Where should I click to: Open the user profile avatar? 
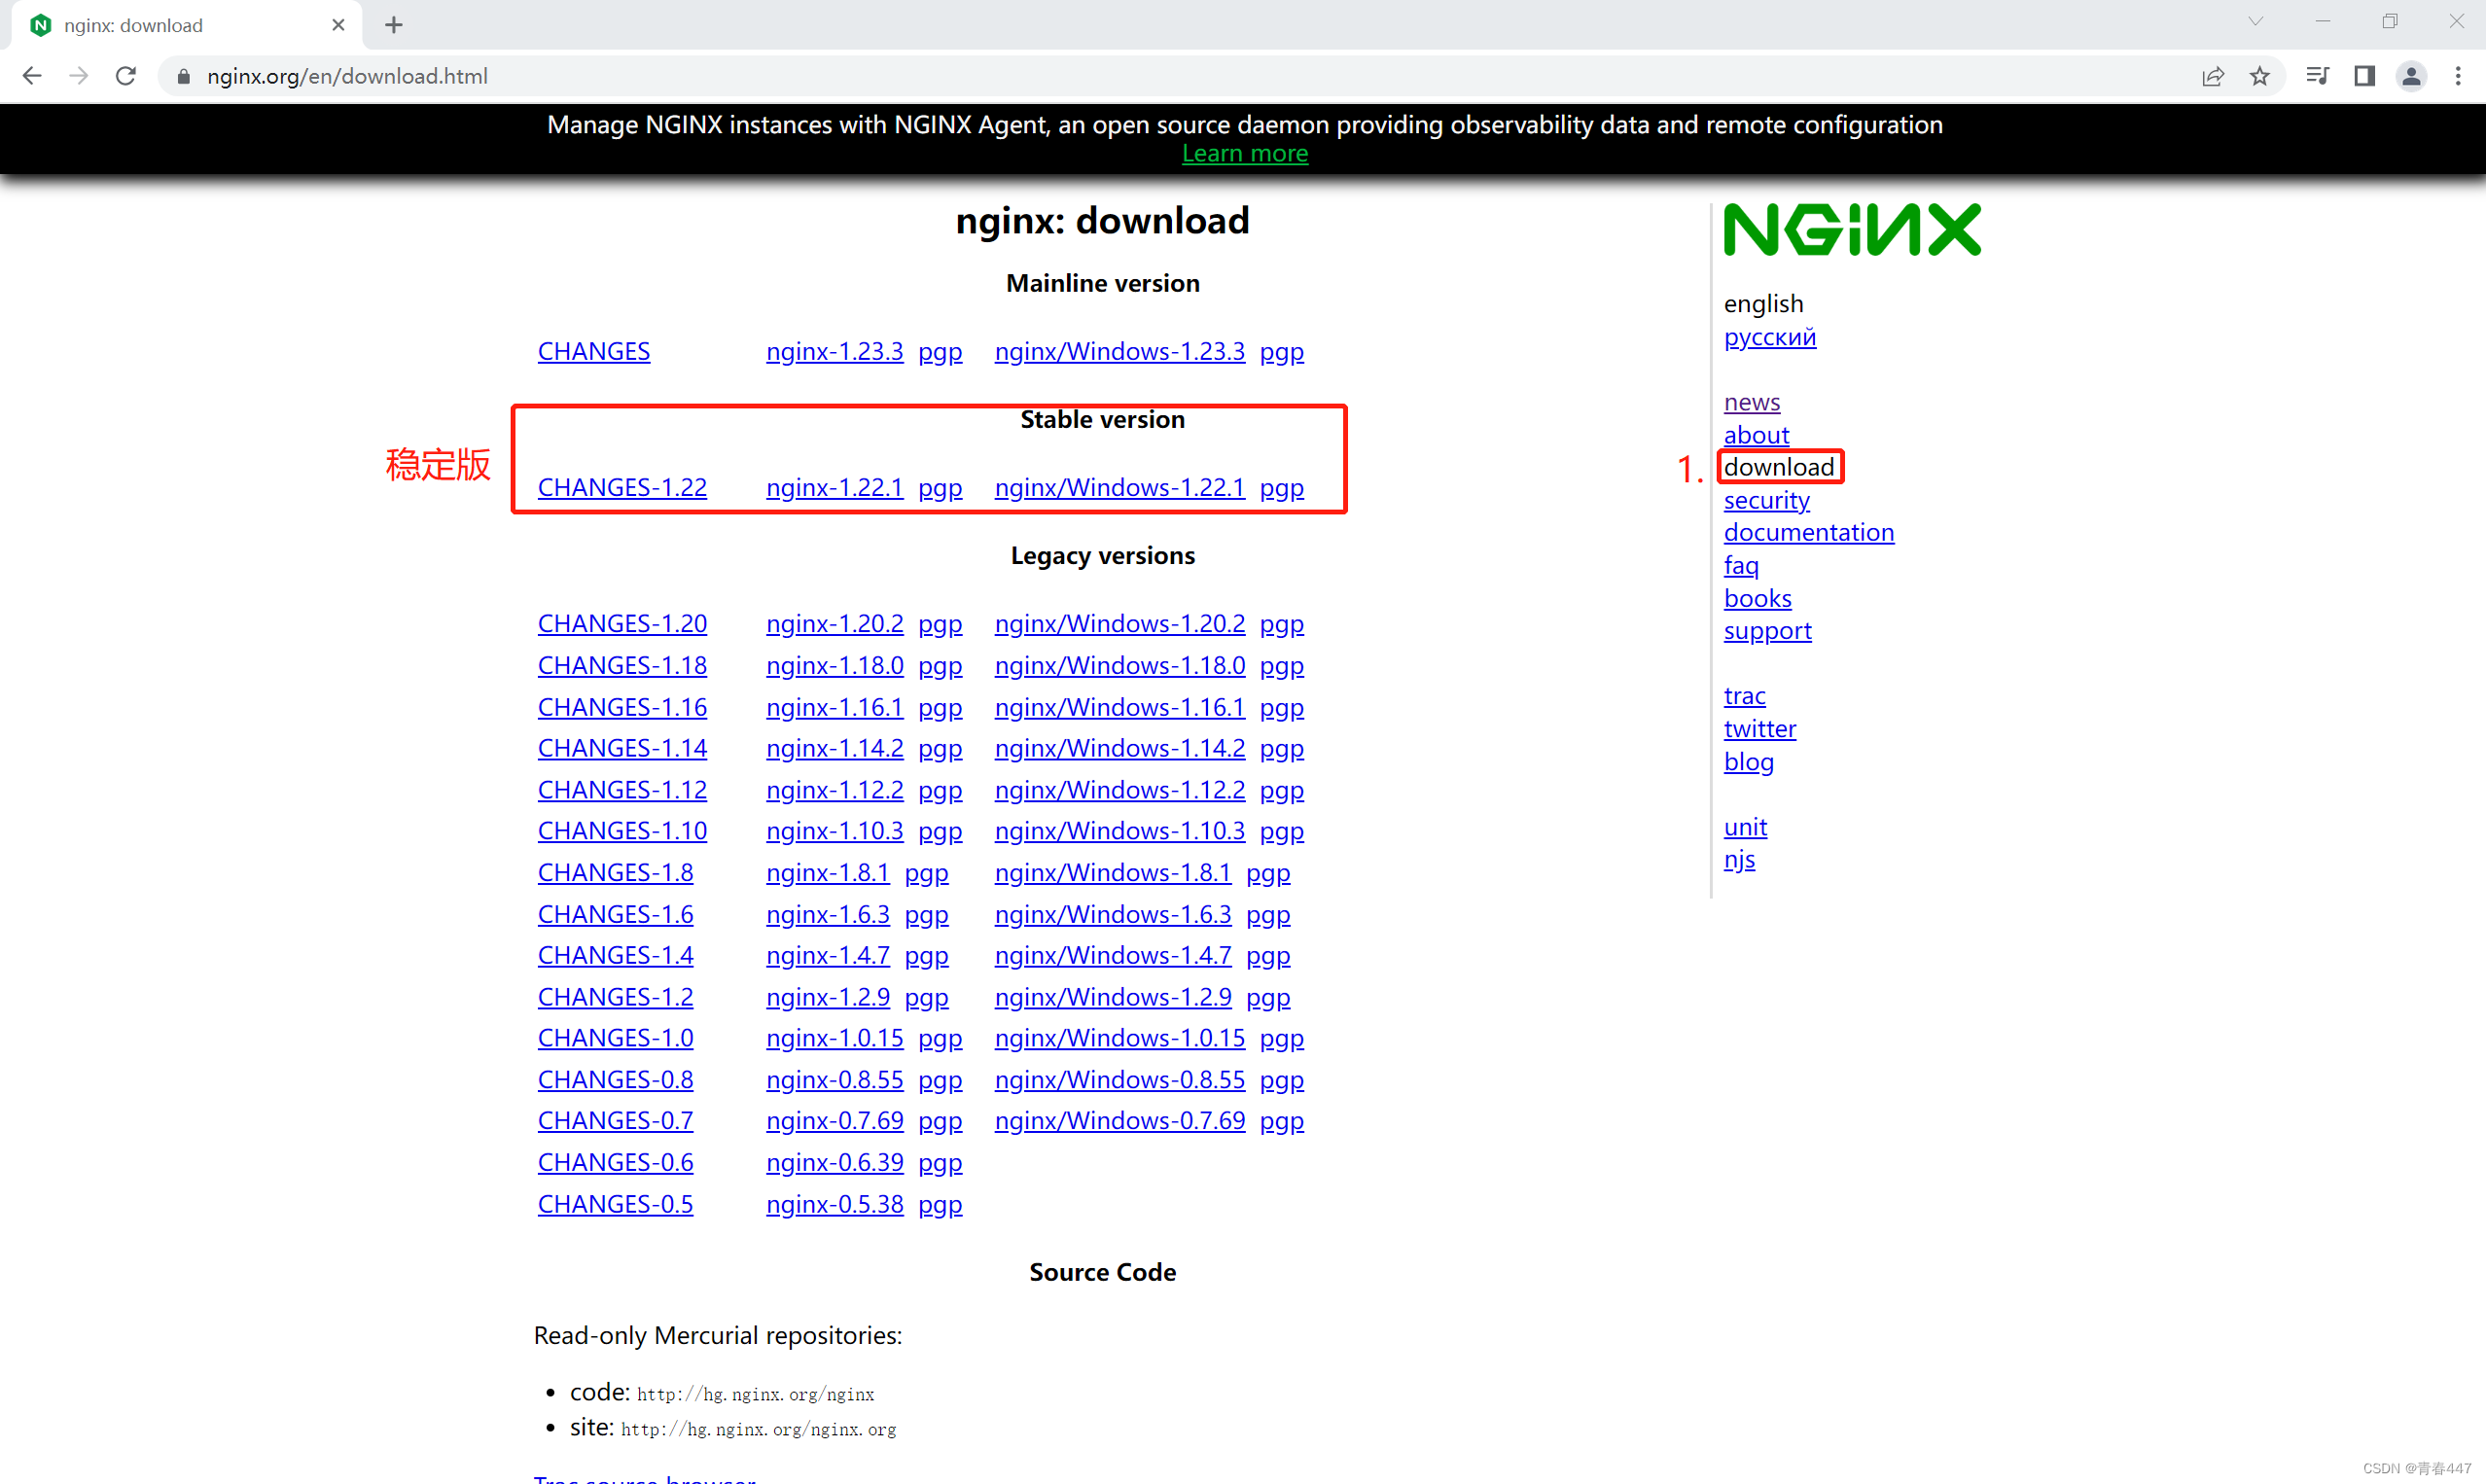[x=2411, y=76]
